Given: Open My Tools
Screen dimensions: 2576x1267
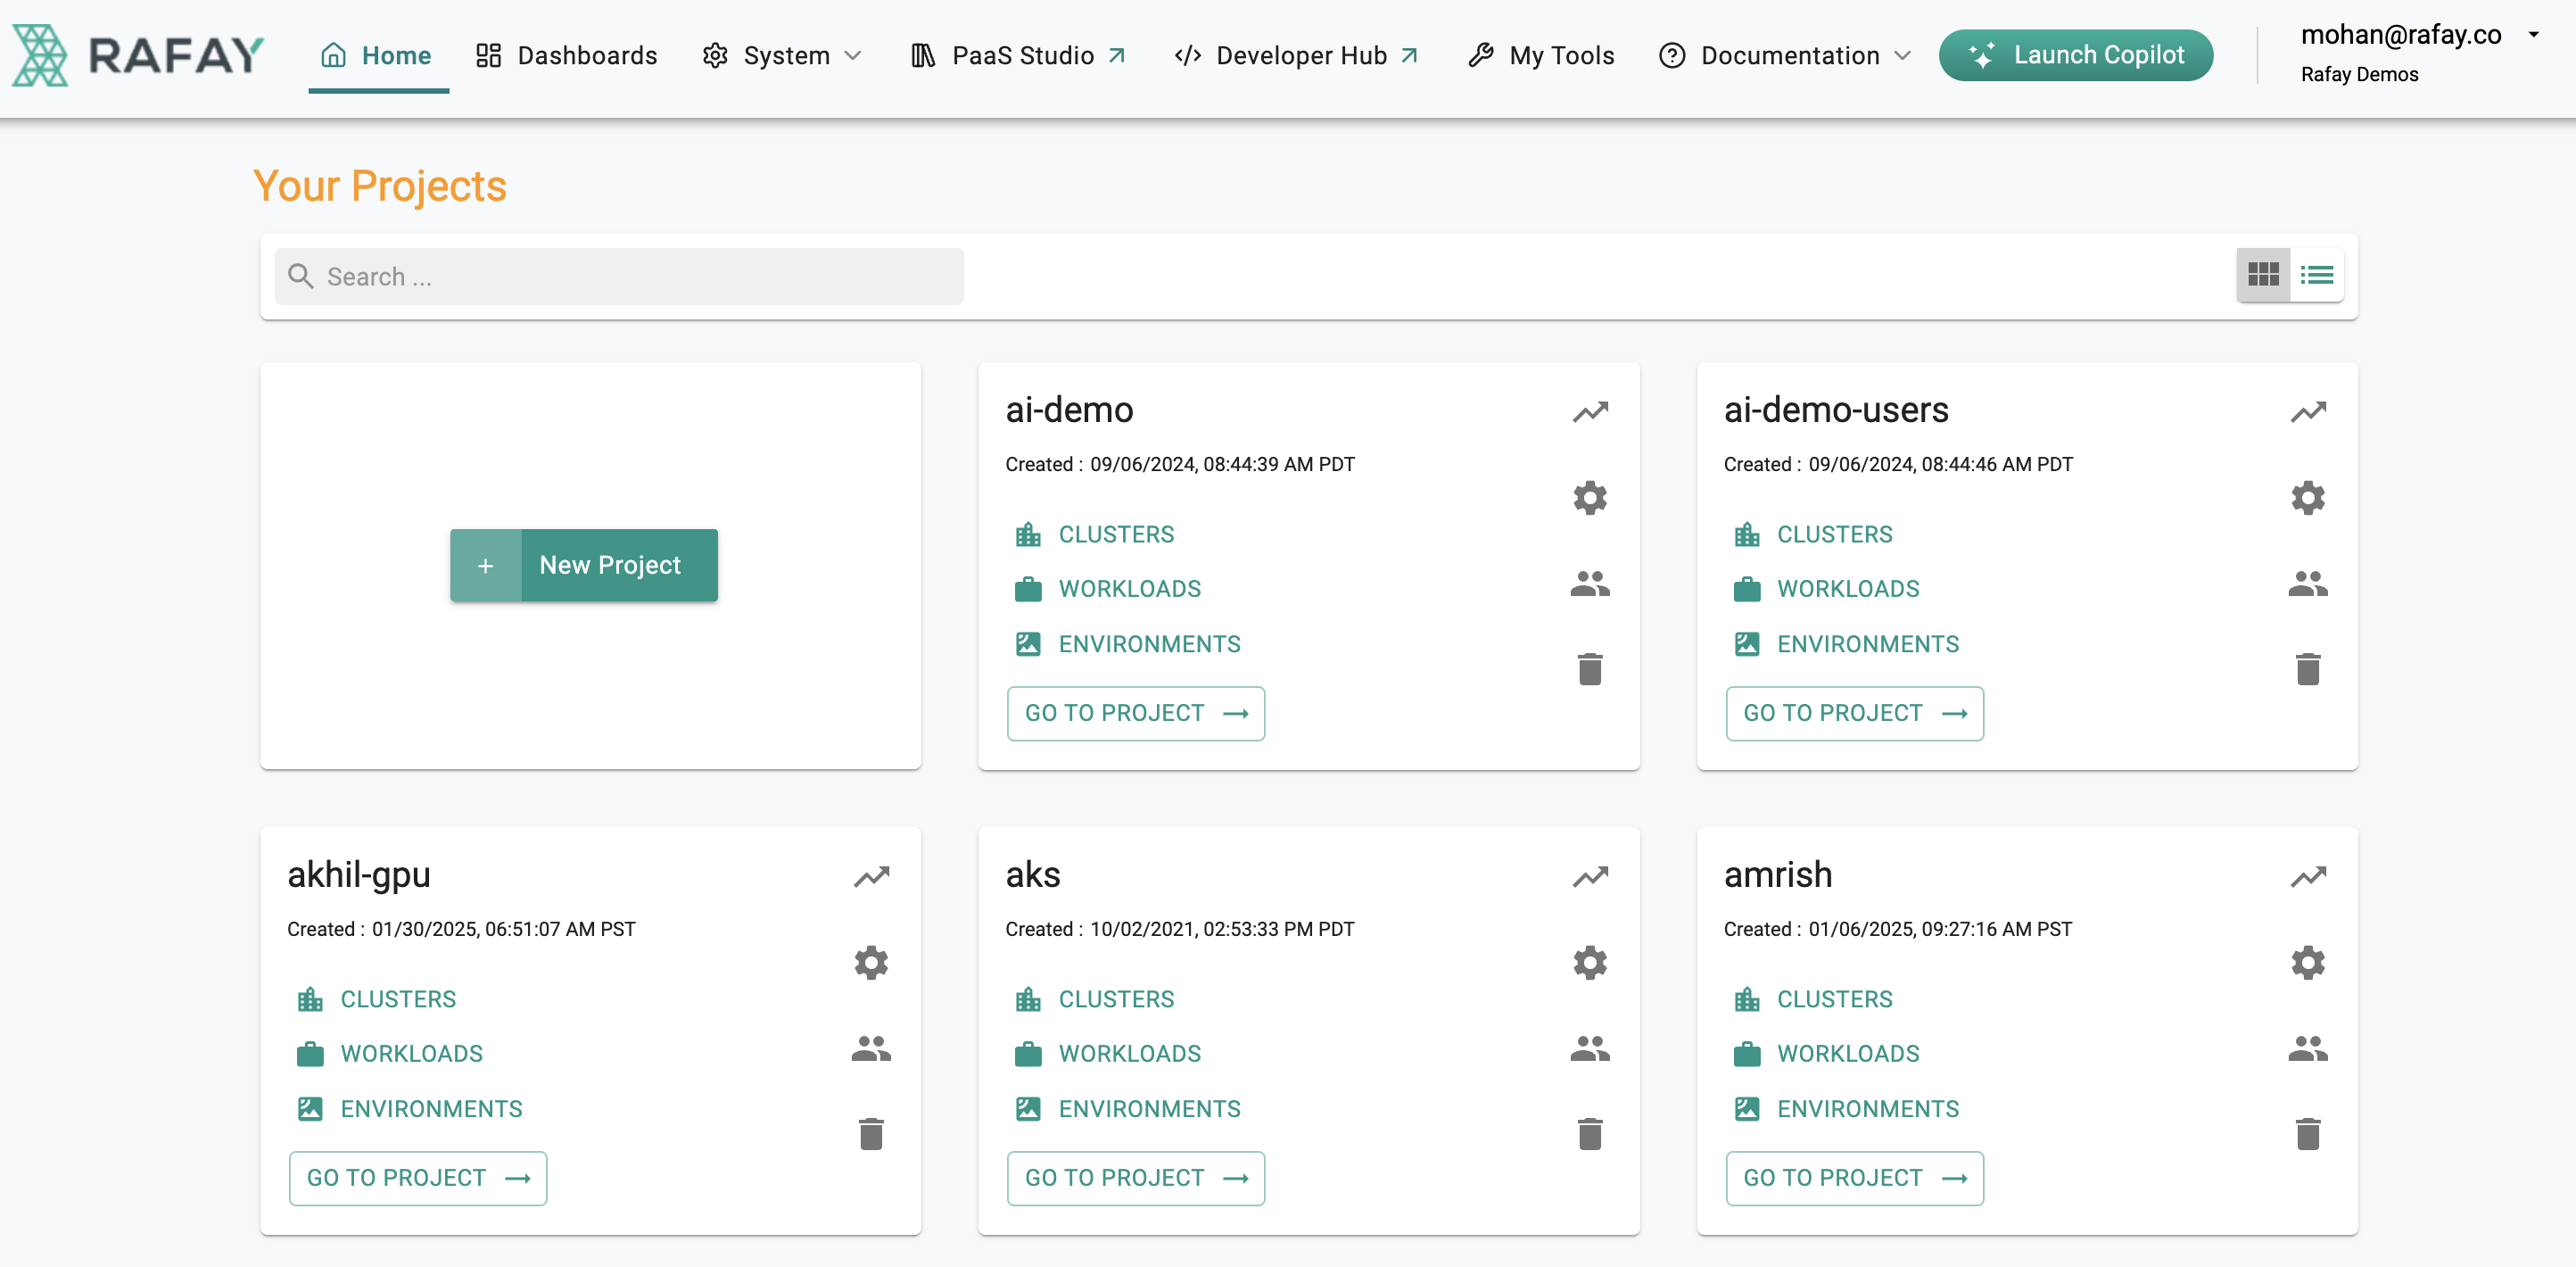Looking at the screenshot, I should (x=1541, y=55).
